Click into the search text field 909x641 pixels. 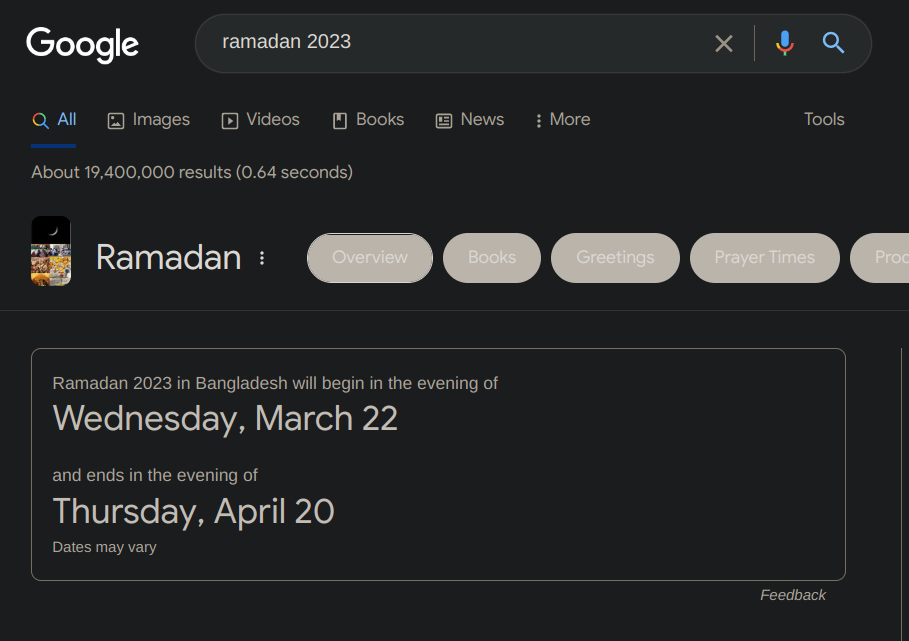point(450,43)
